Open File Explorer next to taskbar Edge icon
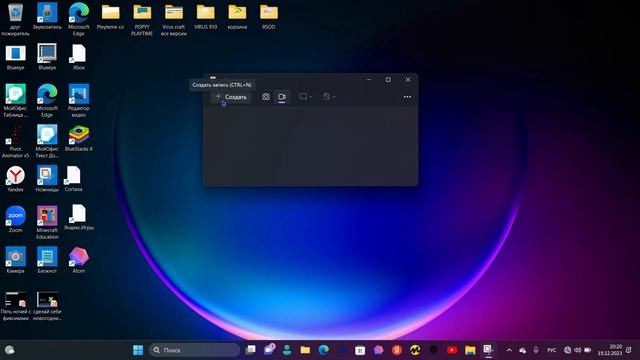Screen dimensions: 640x360 pos(305,350)
